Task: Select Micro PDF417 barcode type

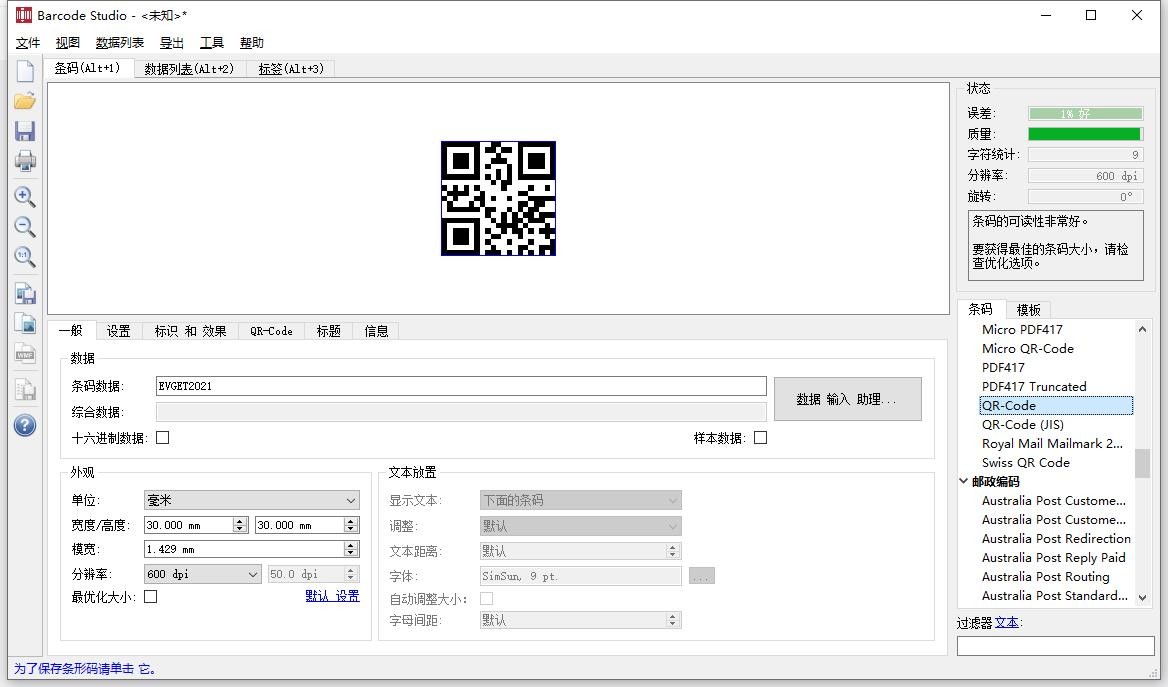Action: 1022,329
